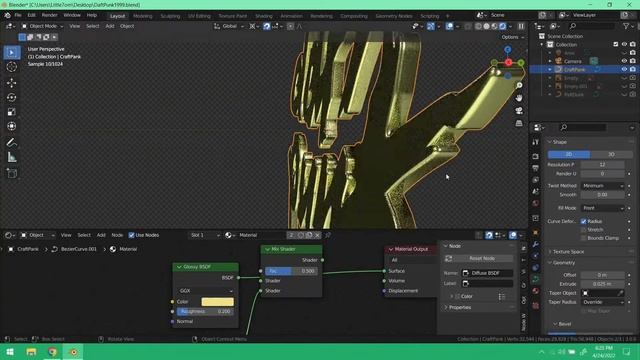Switch to Modeling workspace tab
Screen dimensions: 640x360
142,16
